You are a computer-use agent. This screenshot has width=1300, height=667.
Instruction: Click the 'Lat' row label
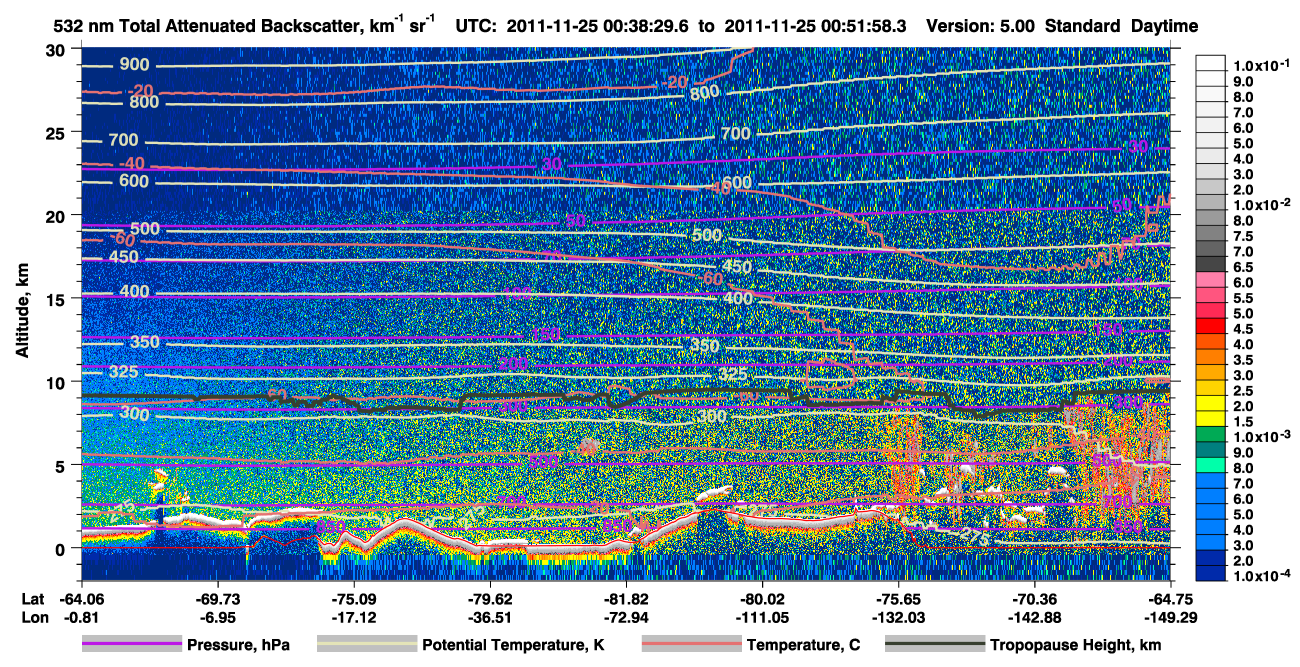(x=34, y=598)
